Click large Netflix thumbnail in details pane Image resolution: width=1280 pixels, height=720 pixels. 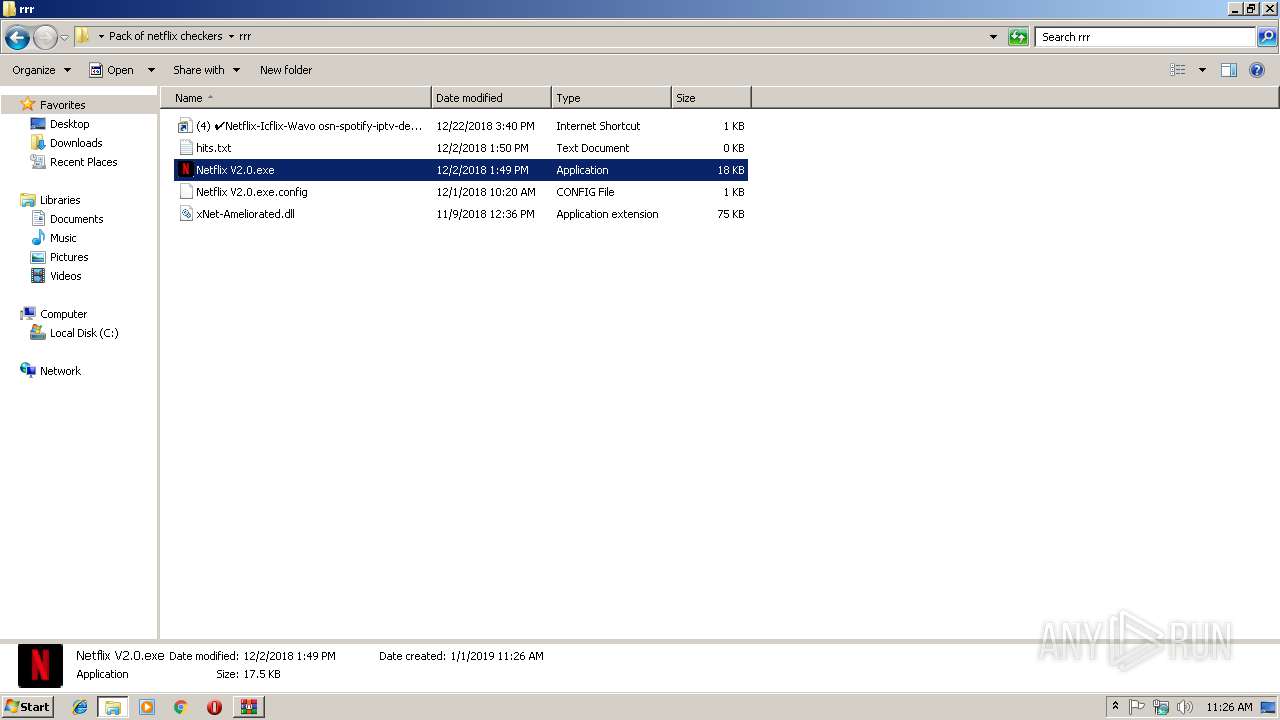point(40,665)
